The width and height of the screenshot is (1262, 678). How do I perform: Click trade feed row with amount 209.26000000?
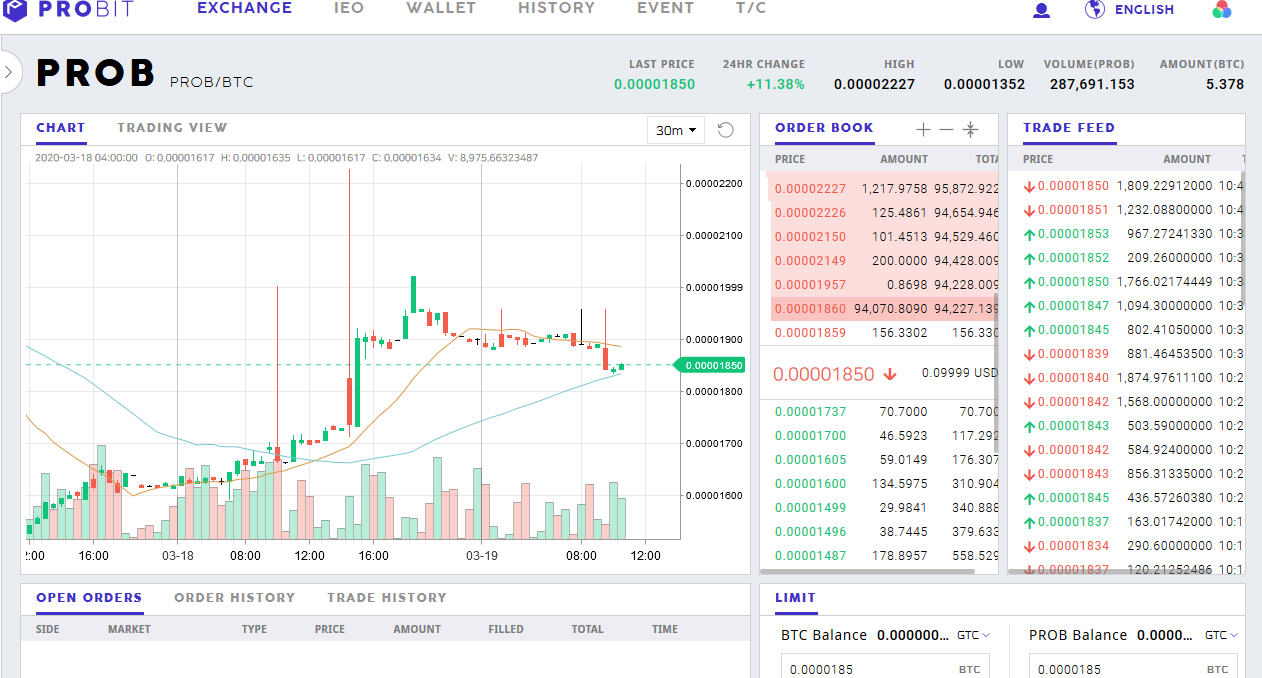(1127, 257)
